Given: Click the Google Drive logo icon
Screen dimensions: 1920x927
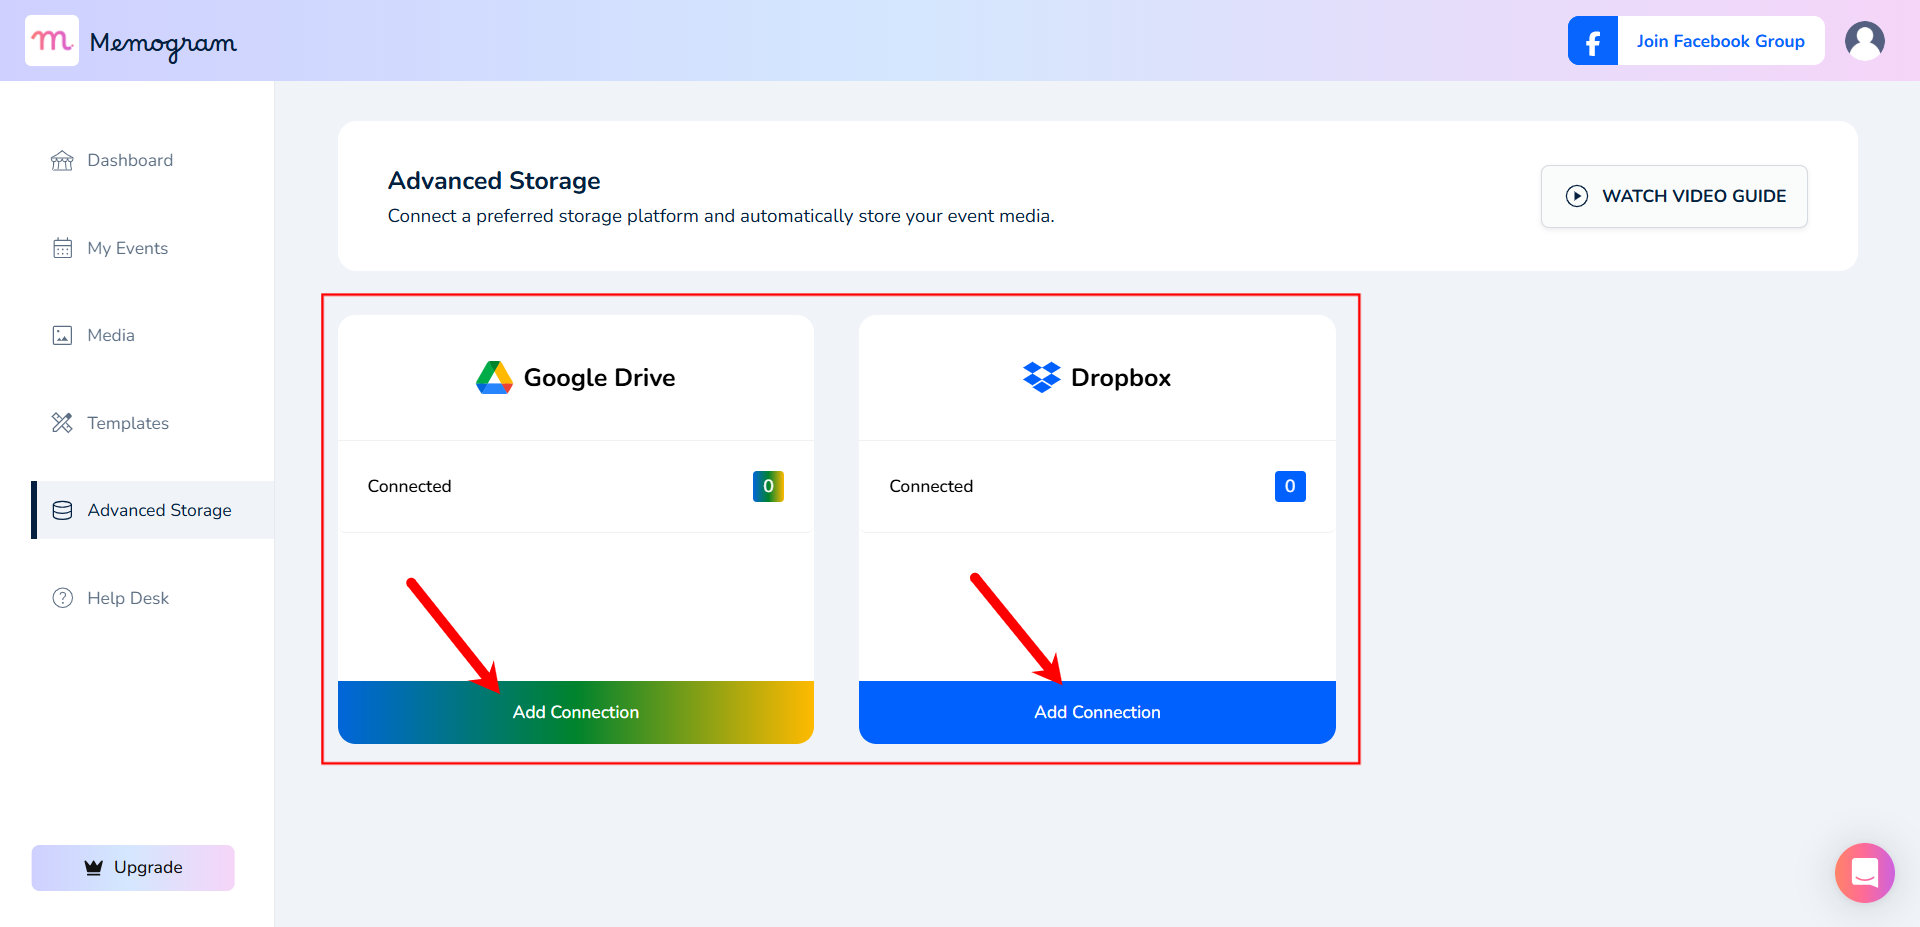Looking at the screenshot, I should tap(494, 378).
